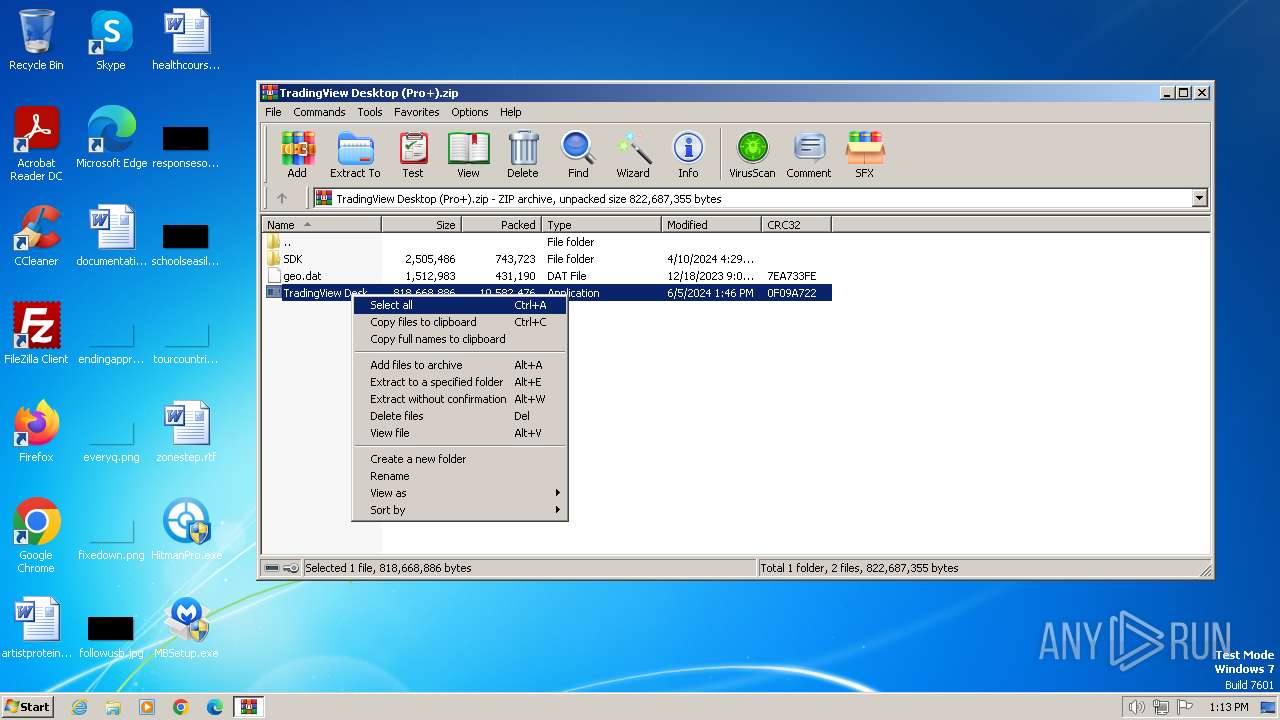Open the Comment tool
This screenshot has height=720, width=1280.
coord(808,155)
